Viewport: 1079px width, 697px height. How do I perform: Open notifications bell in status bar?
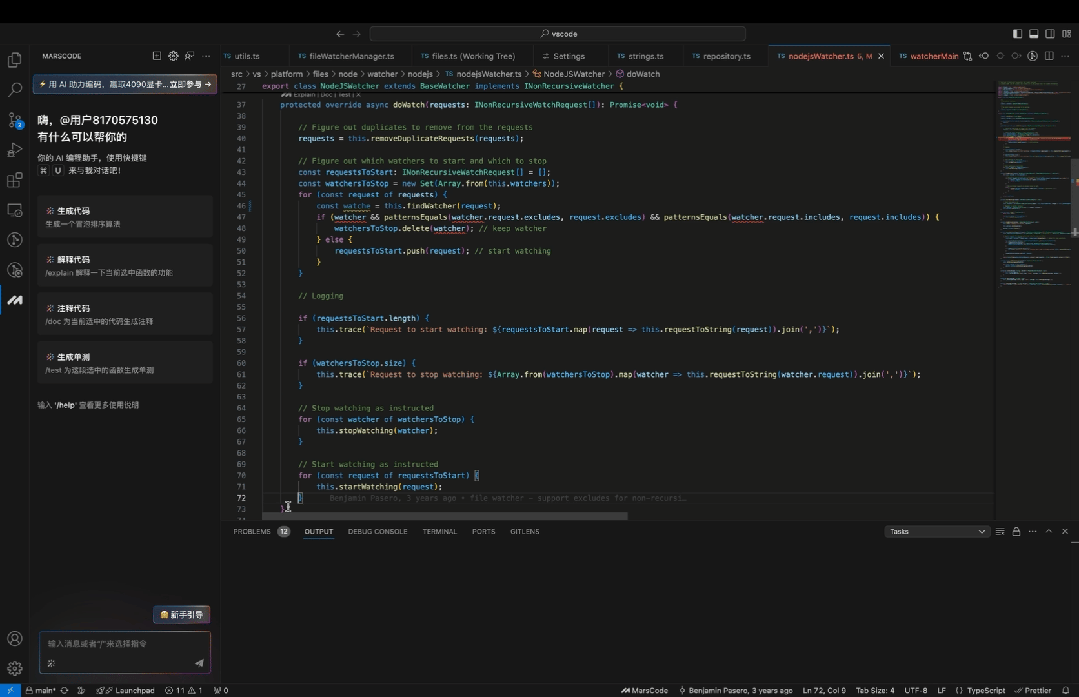tap(1065, 690)
